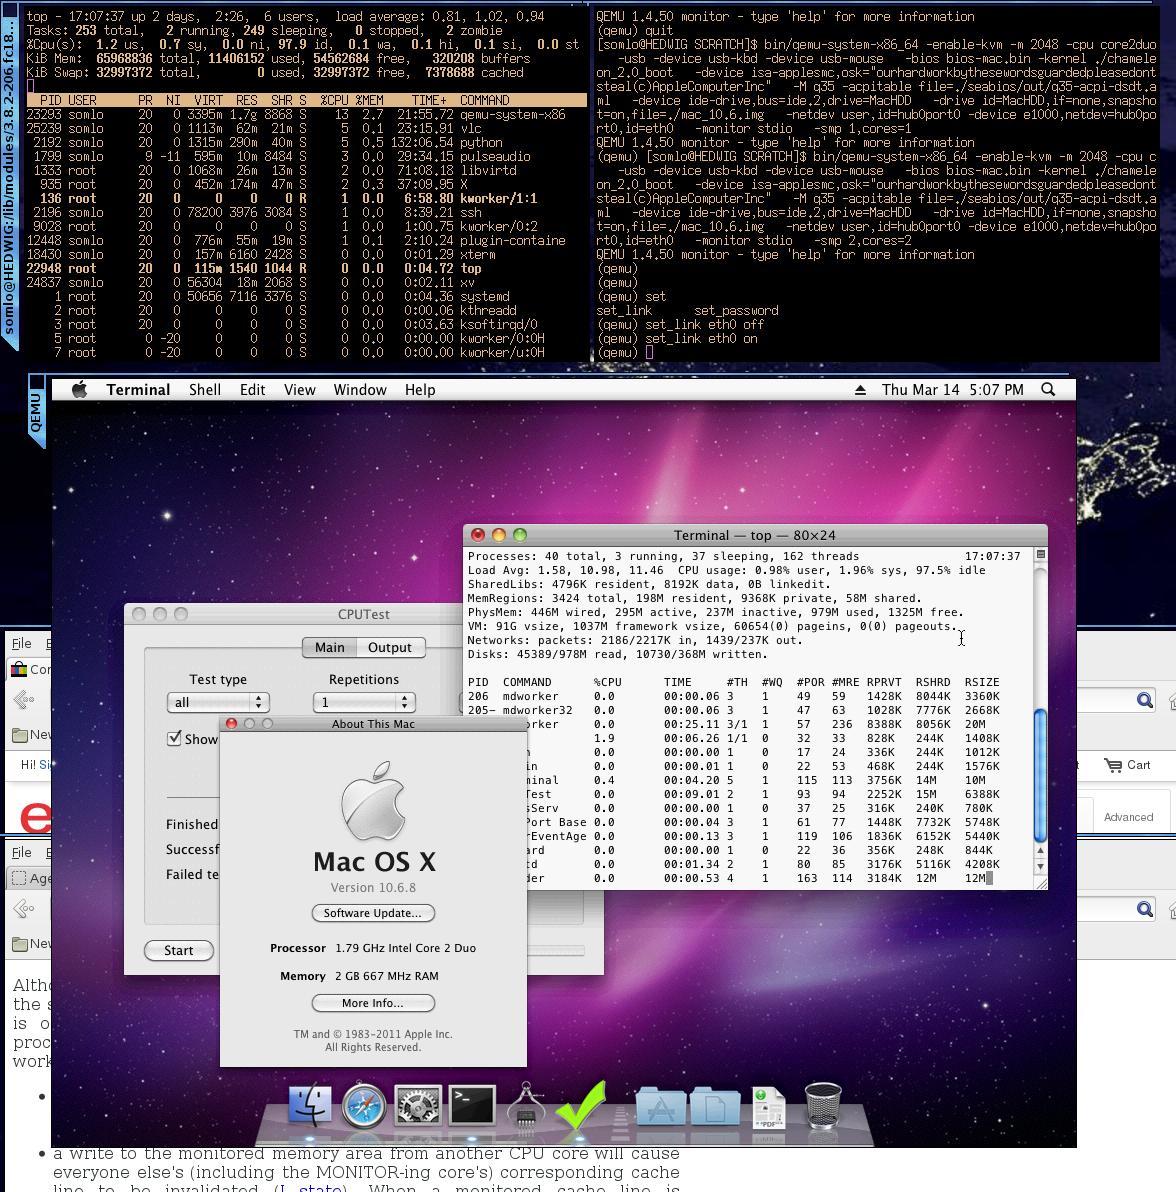Click the More Info button

(372, 1003)
